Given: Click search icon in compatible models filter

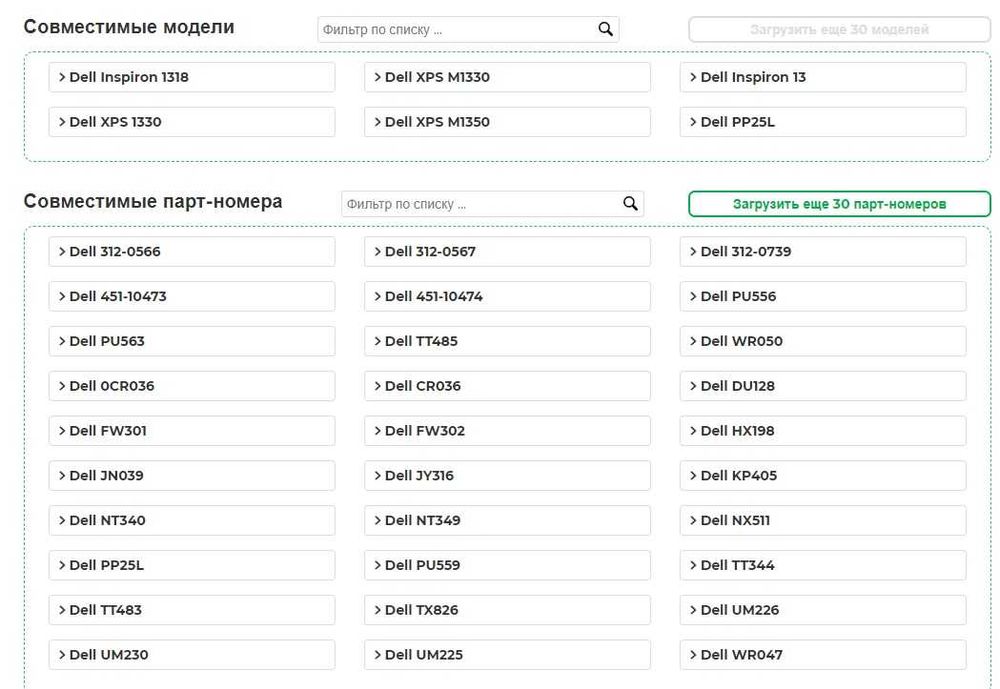Looking at the screenshot, I should pos(605,29).
